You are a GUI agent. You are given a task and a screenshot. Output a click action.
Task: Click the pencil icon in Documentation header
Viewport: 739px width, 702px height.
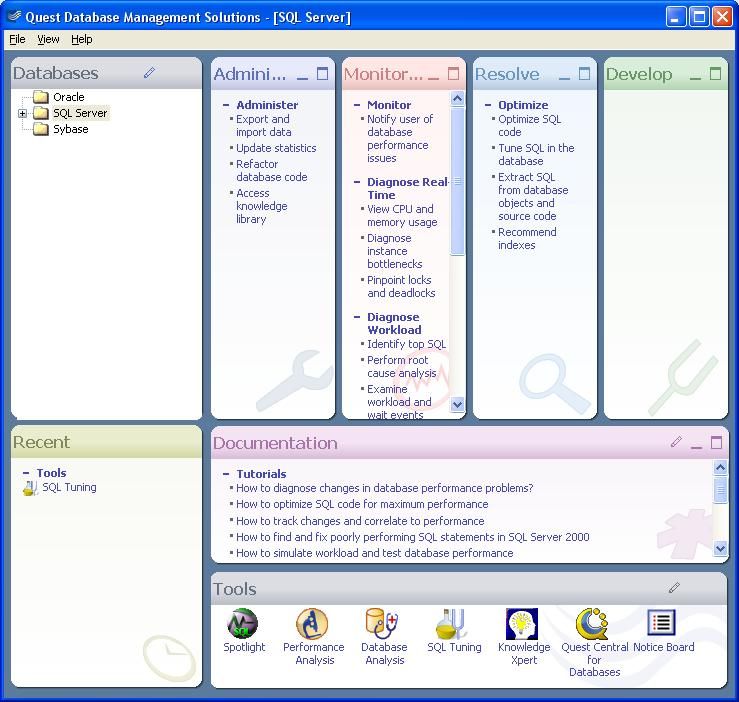(676, 442)
